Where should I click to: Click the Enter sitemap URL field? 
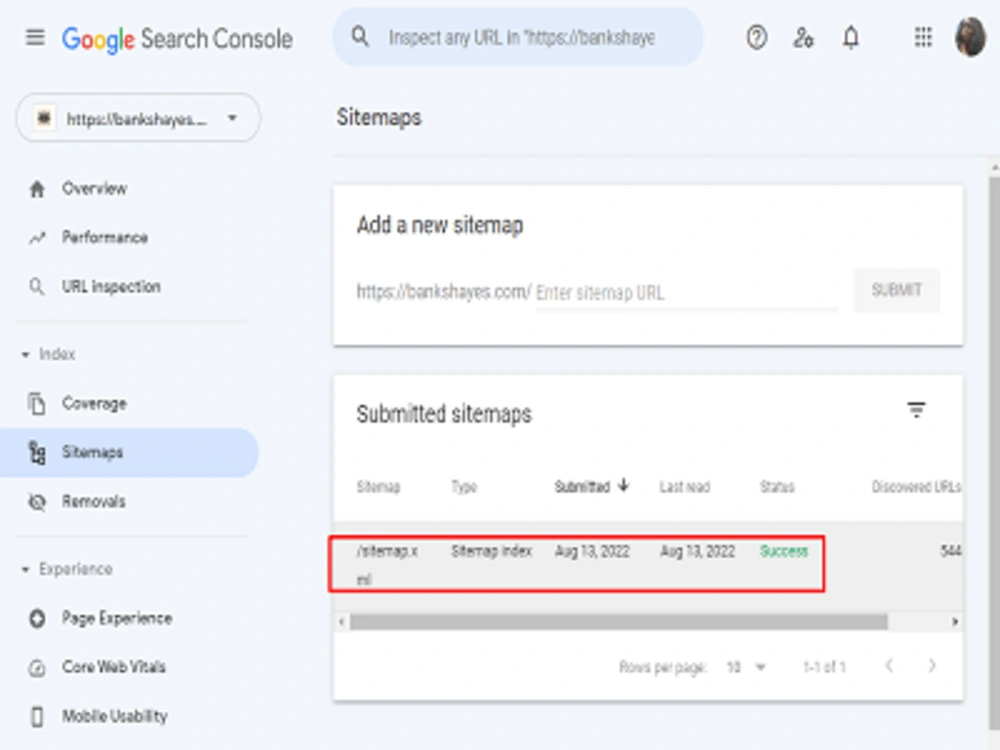(x=686, y=293)
